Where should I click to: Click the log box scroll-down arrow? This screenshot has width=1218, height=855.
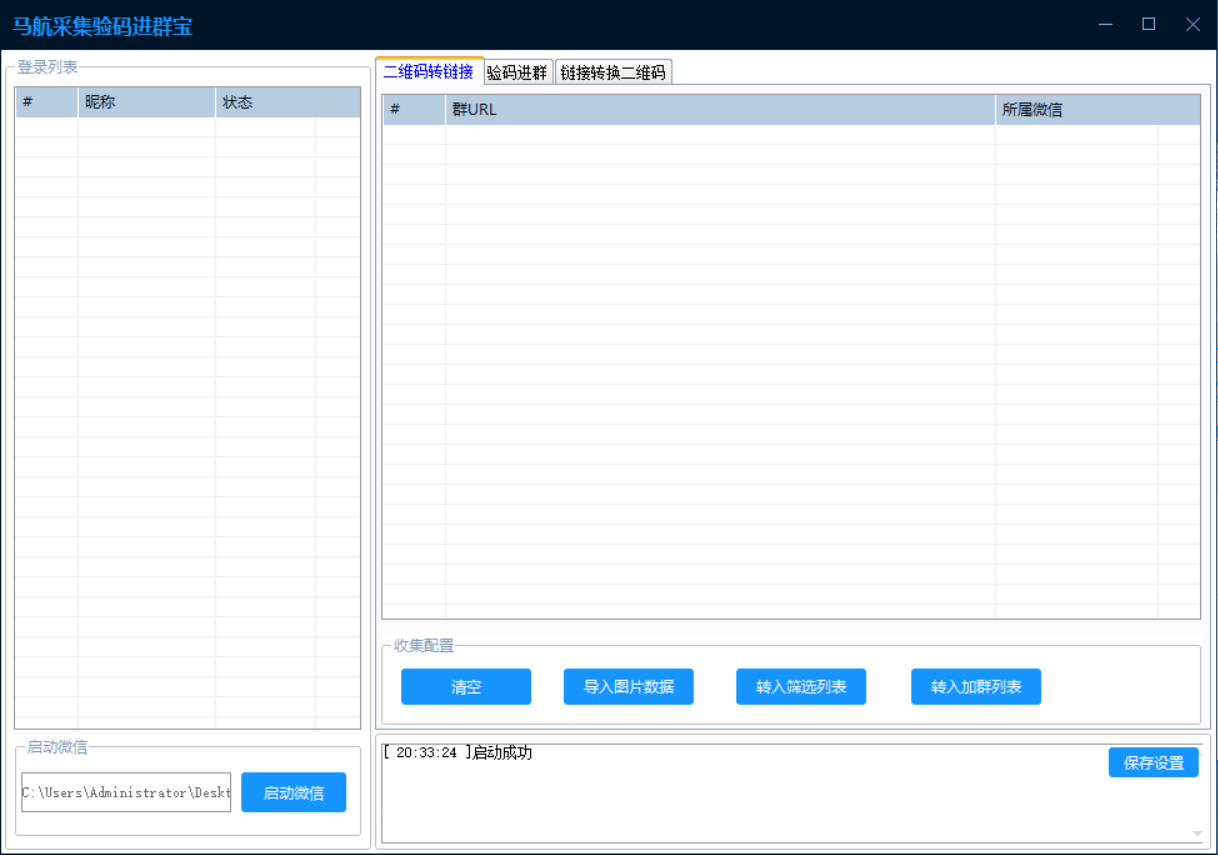(x=1197, y=833)
